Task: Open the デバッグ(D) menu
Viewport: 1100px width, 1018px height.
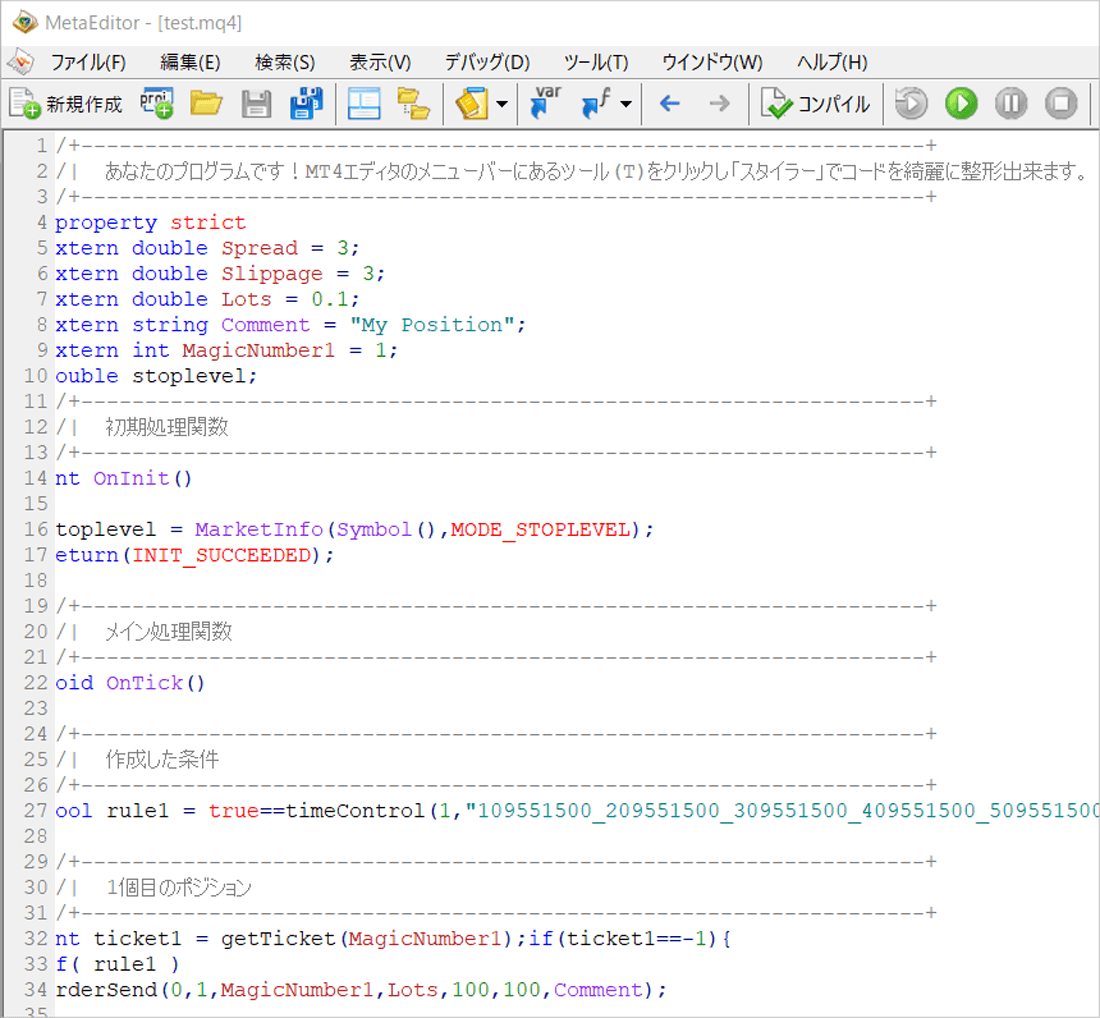Action: click(x=487, y=62)
